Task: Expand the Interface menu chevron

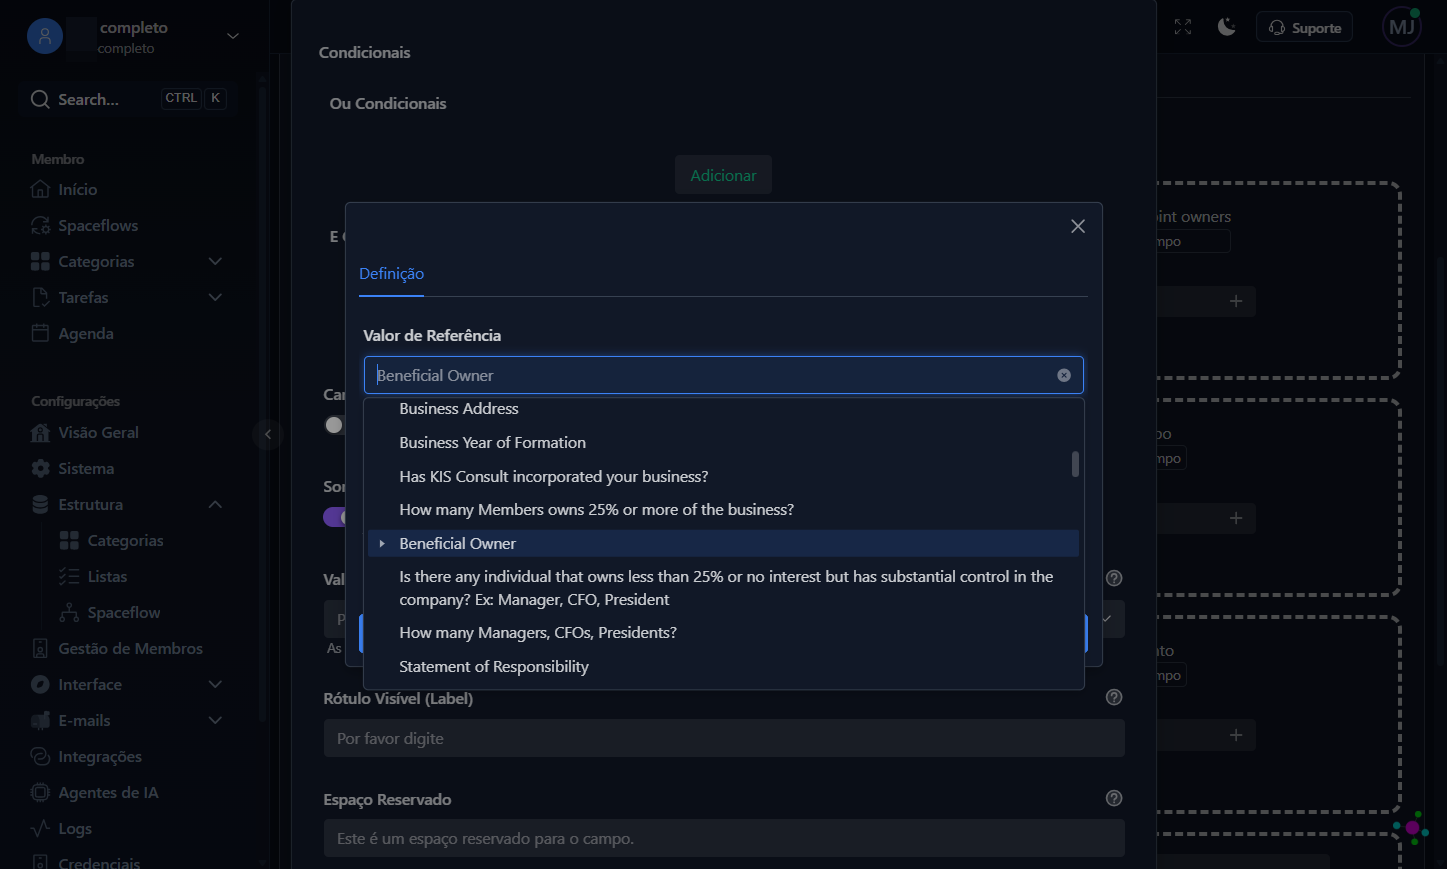Action: [215, 684]
